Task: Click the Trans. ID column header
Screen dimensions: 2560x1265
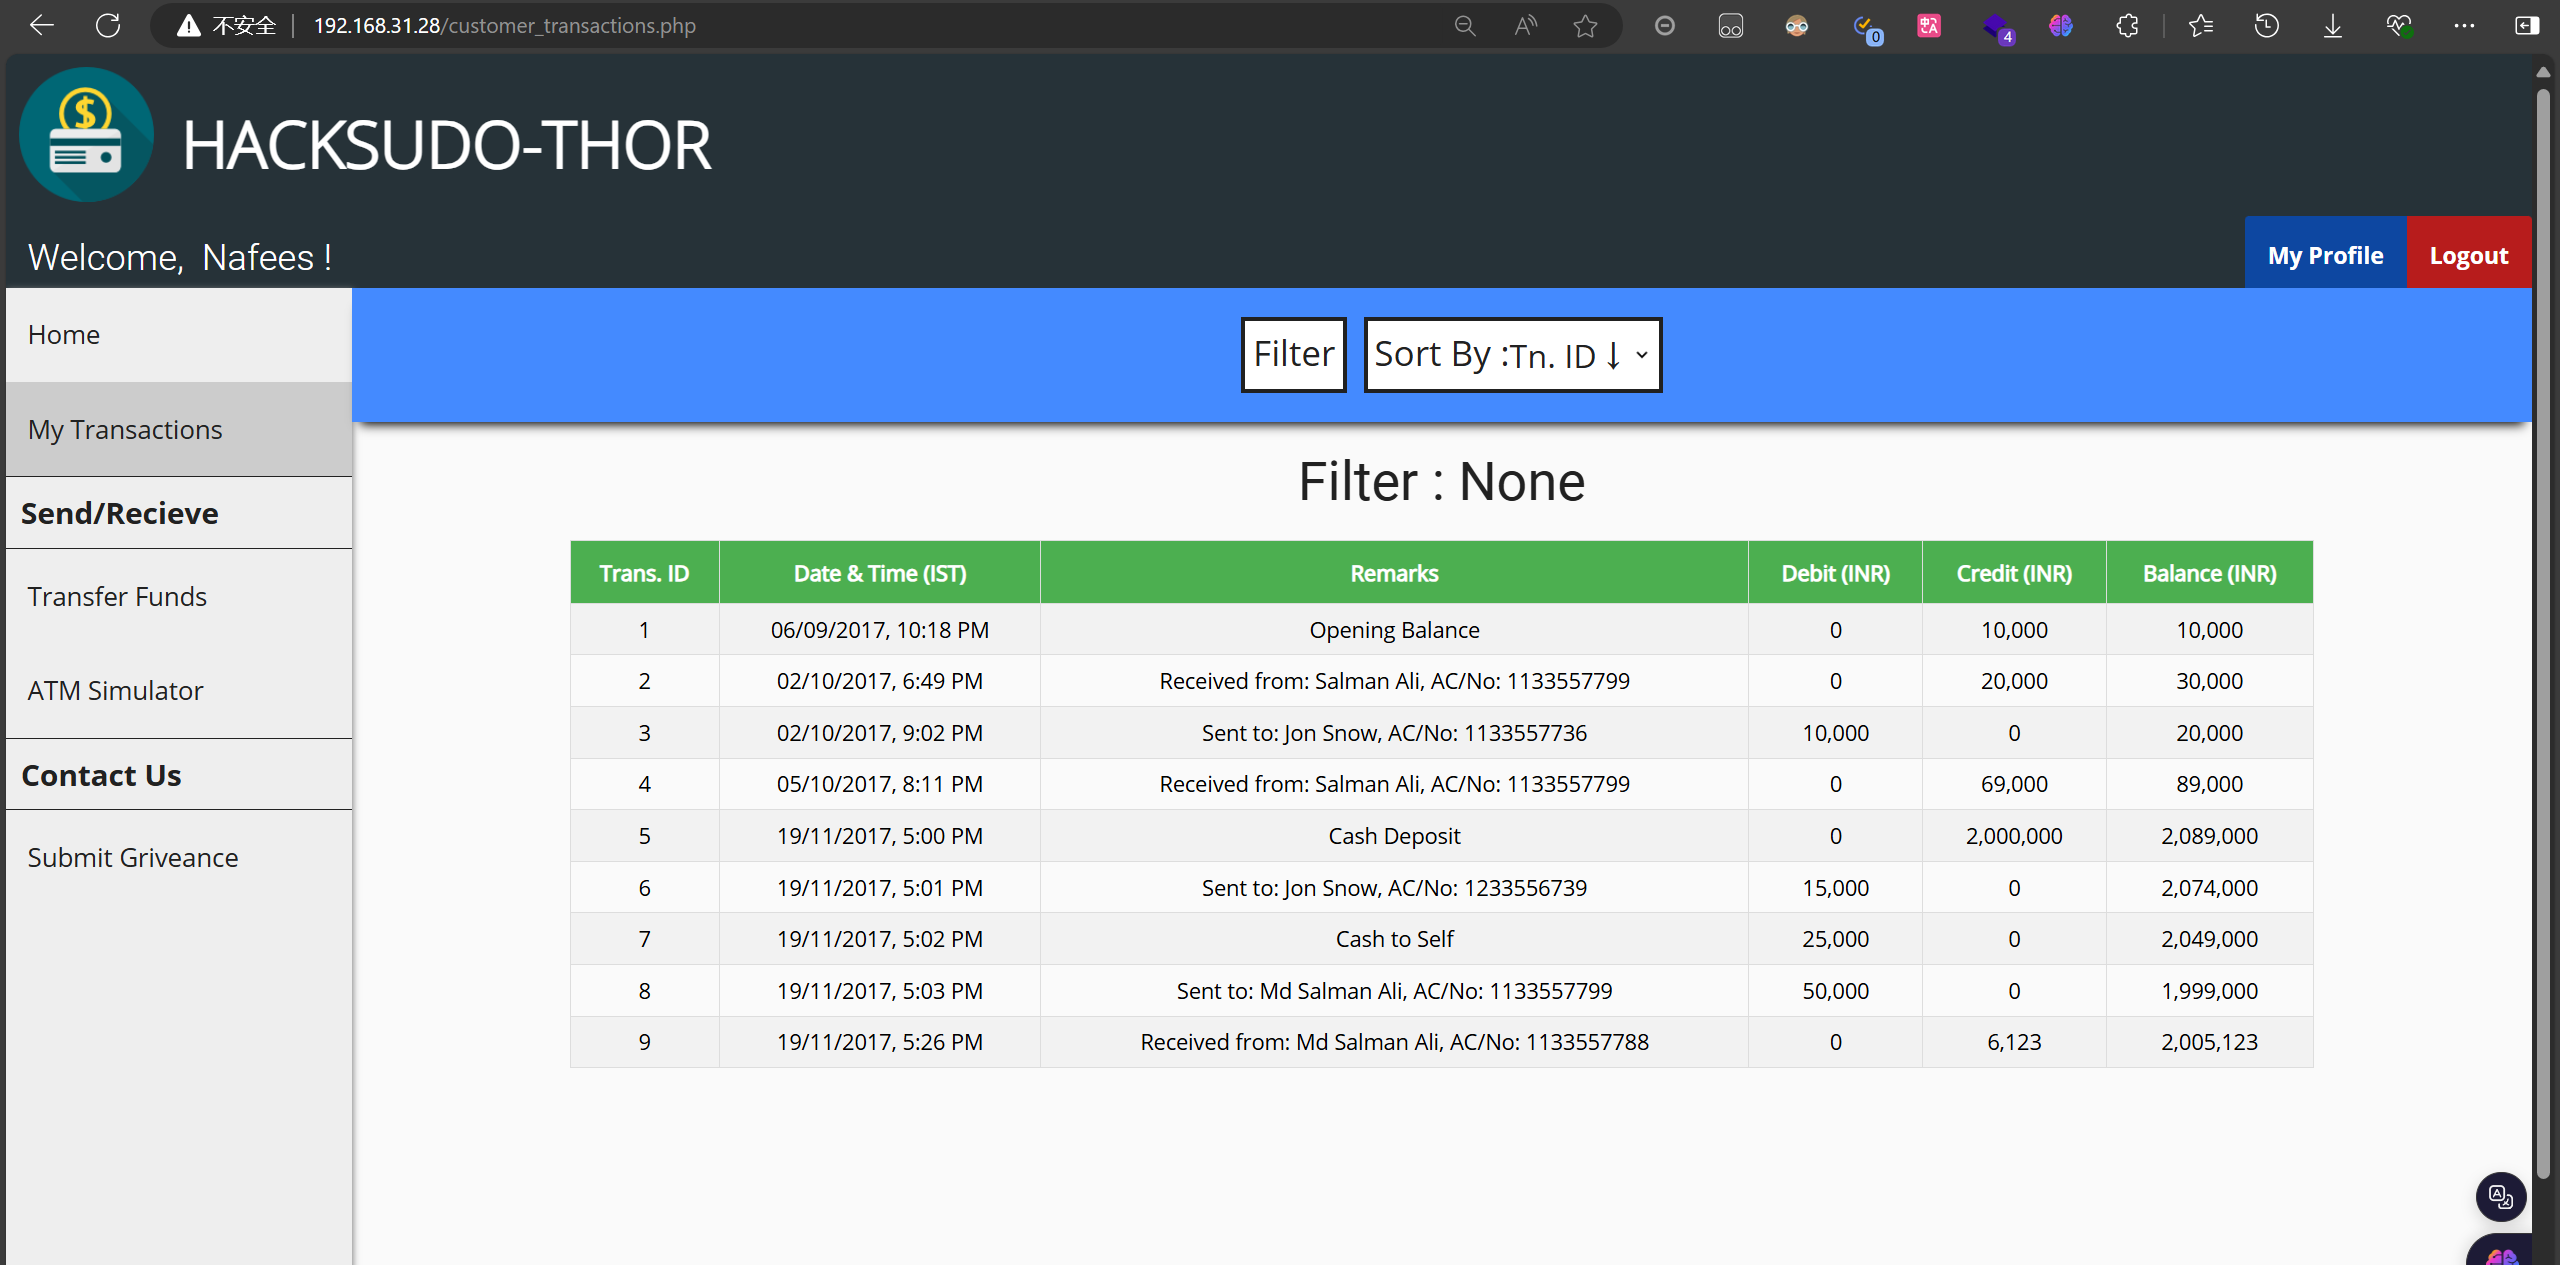Action: pyautogui.click(x=645, y=573)
